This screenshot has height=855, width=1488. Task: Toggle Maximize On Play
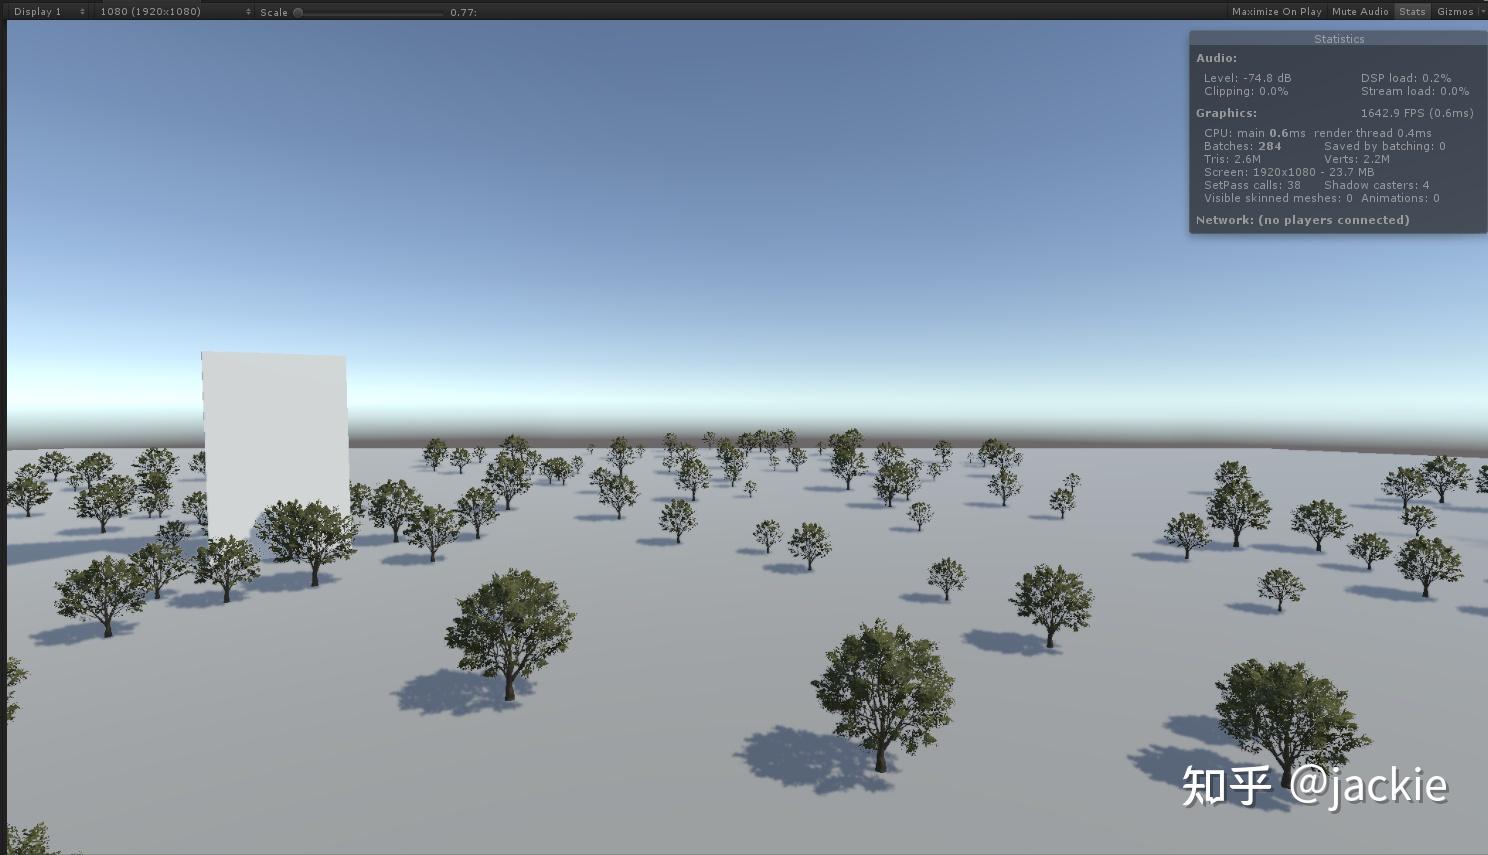[1277, 11]
